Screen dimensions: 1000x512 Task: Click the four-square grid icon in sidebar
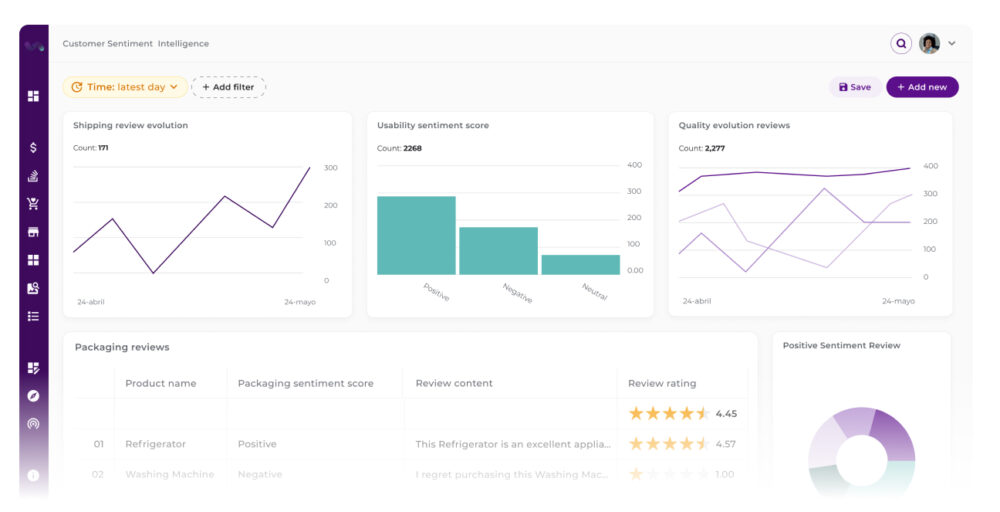coord(33,260)
